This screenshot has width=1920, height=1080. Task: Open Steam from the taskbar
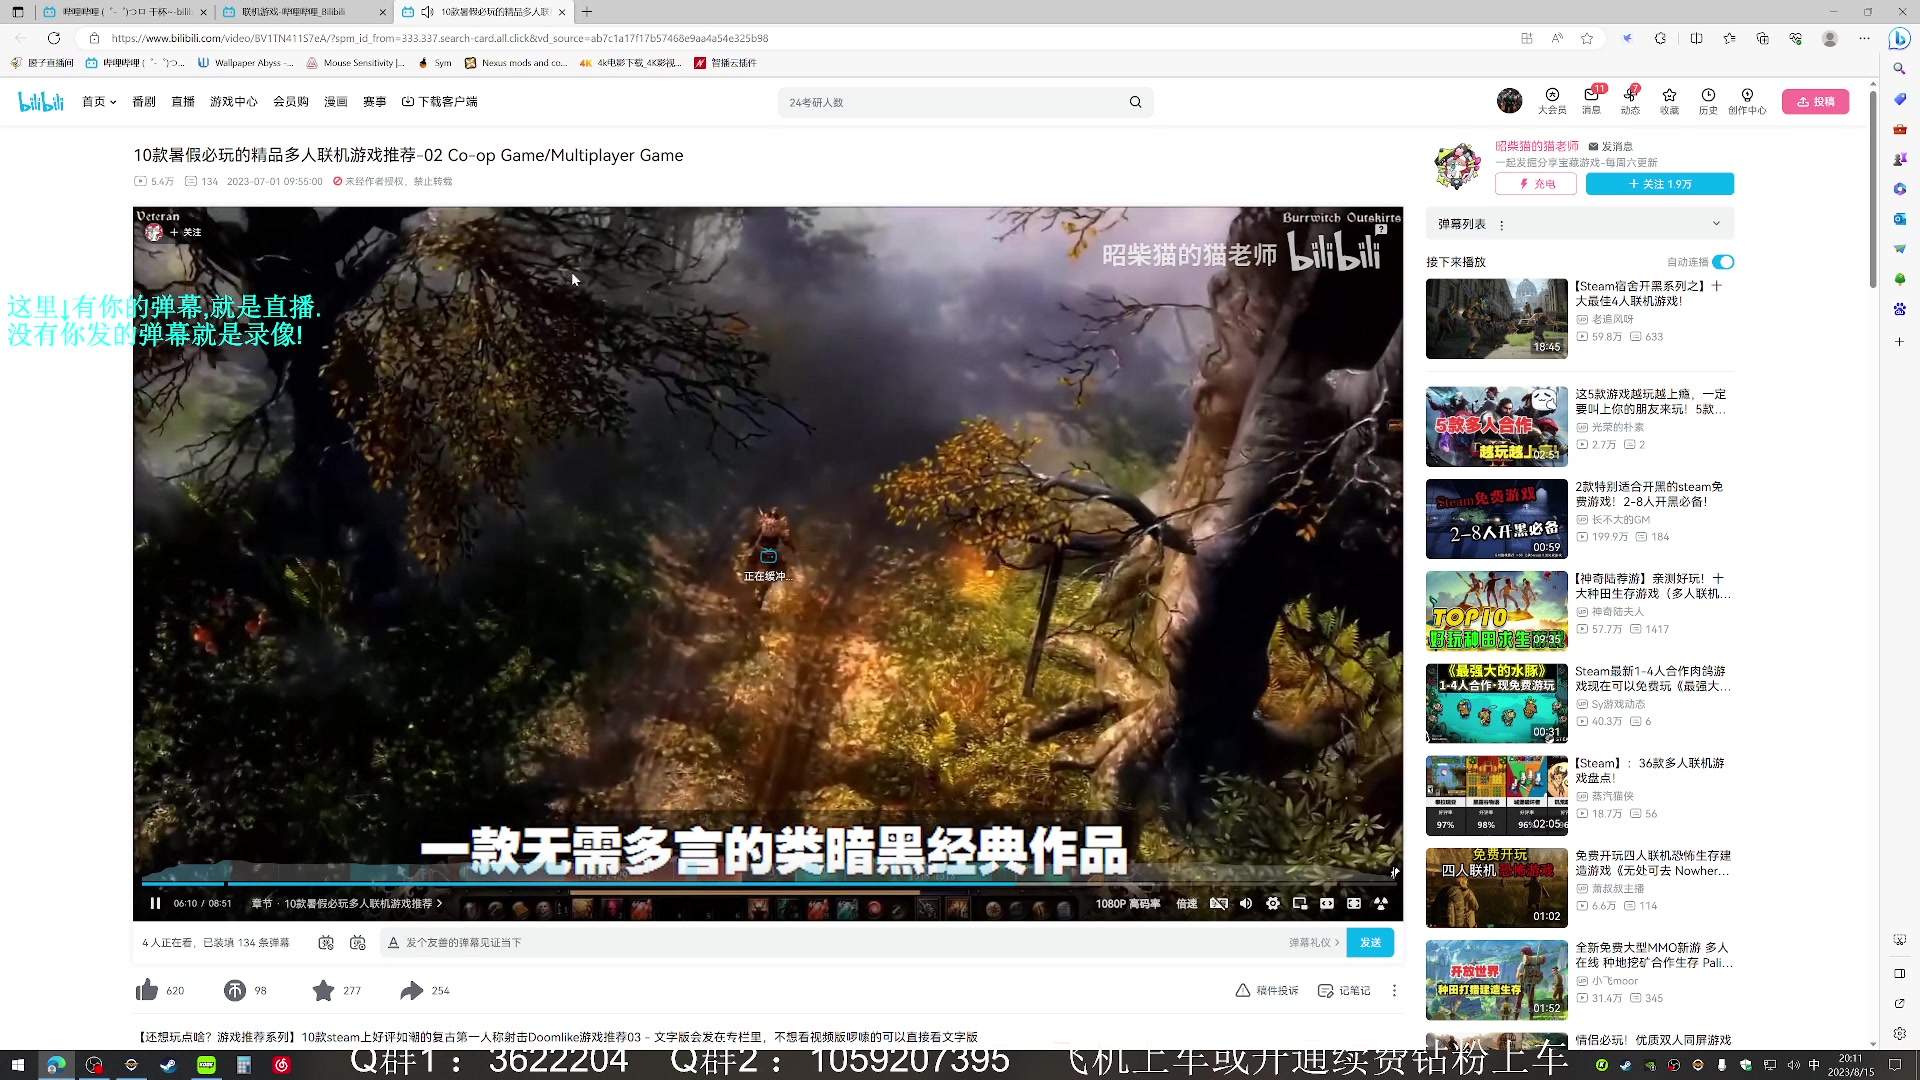[168, 1065]
